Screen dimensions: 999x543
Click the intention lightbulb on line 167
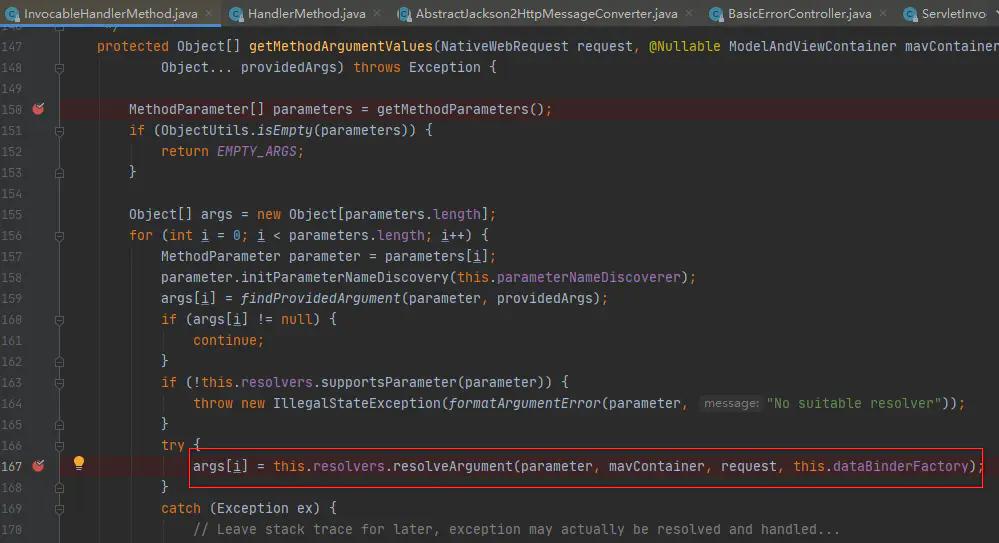click(78, 463)
